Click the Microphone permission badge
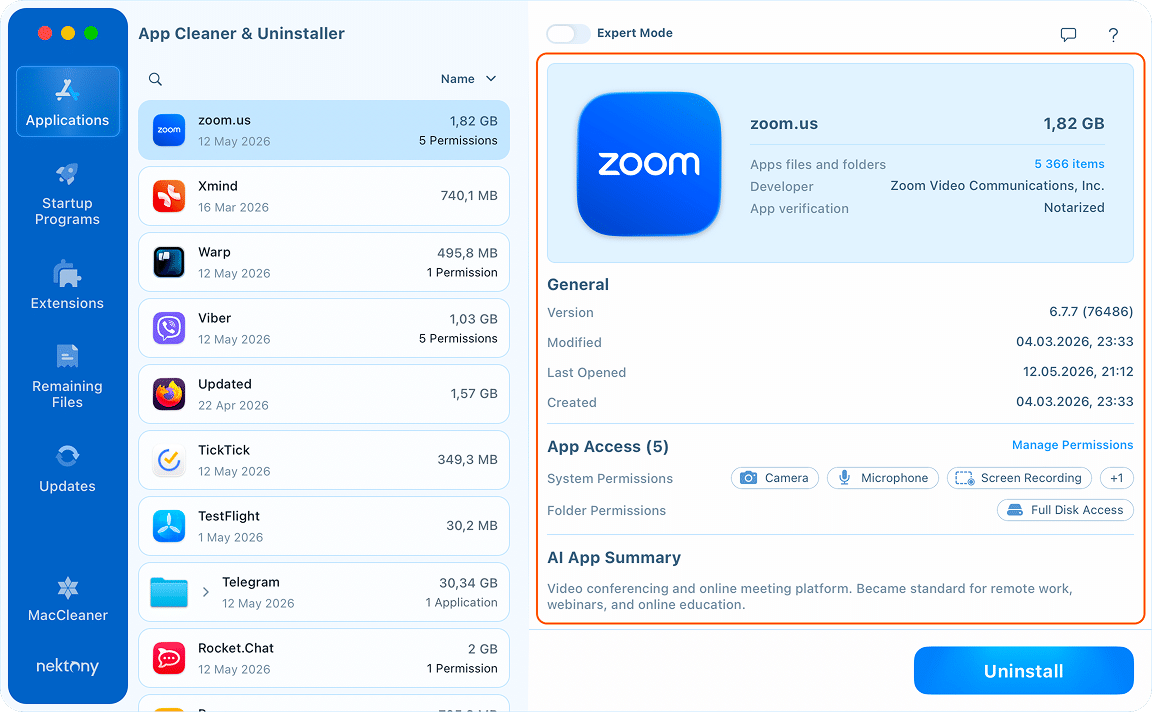This screenshot has height=712, width=1152. (x=883, y=478)
